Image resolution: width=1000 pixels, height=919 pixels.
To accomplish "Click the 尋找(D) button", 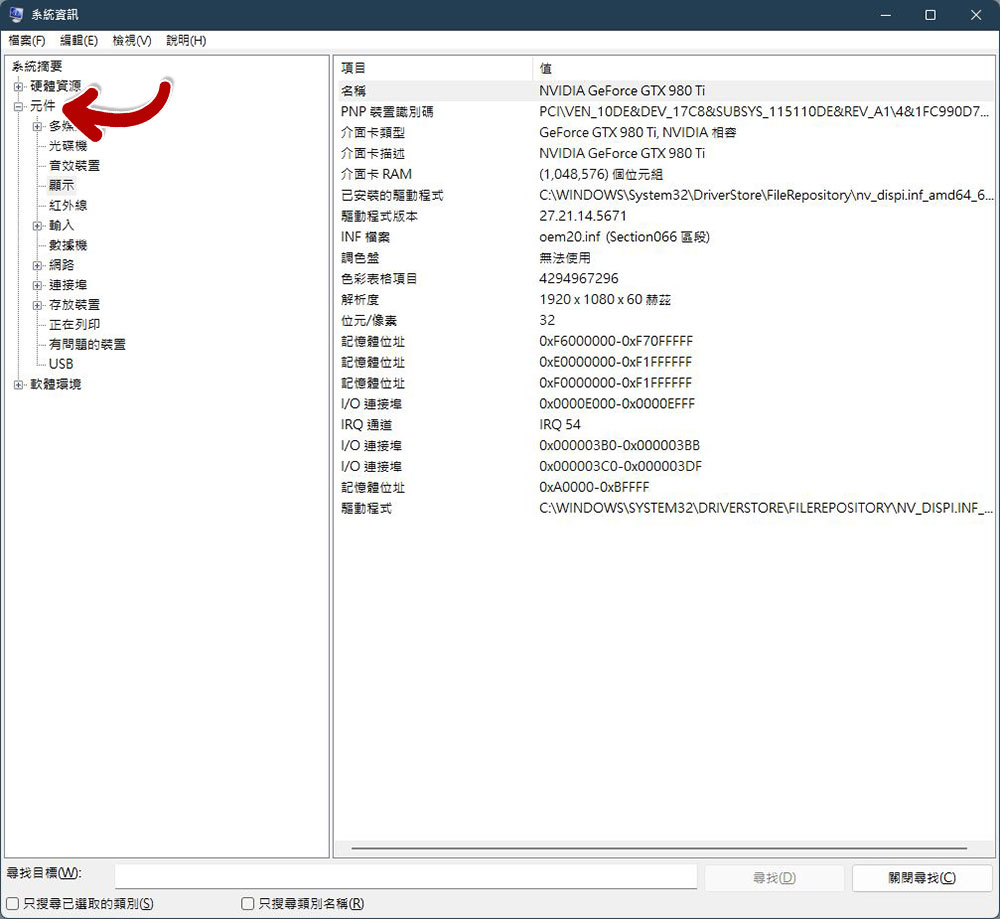I will pos(773,877).
